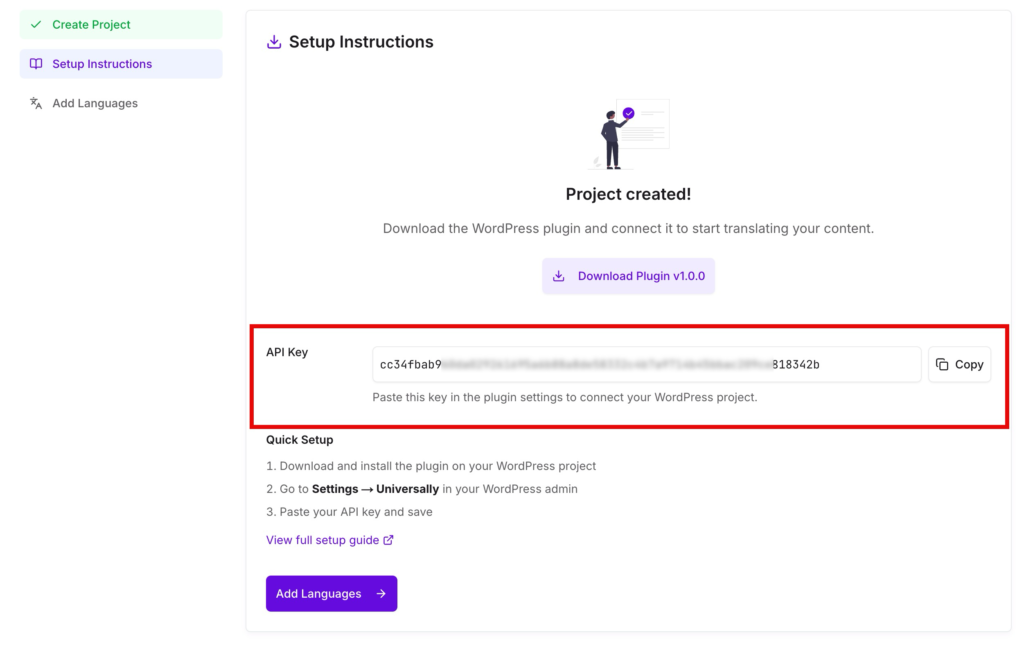This screenshot has width=1024, height=646.
Task: Click the green checkmark beside Create Project
Action: tap(36, 25)
